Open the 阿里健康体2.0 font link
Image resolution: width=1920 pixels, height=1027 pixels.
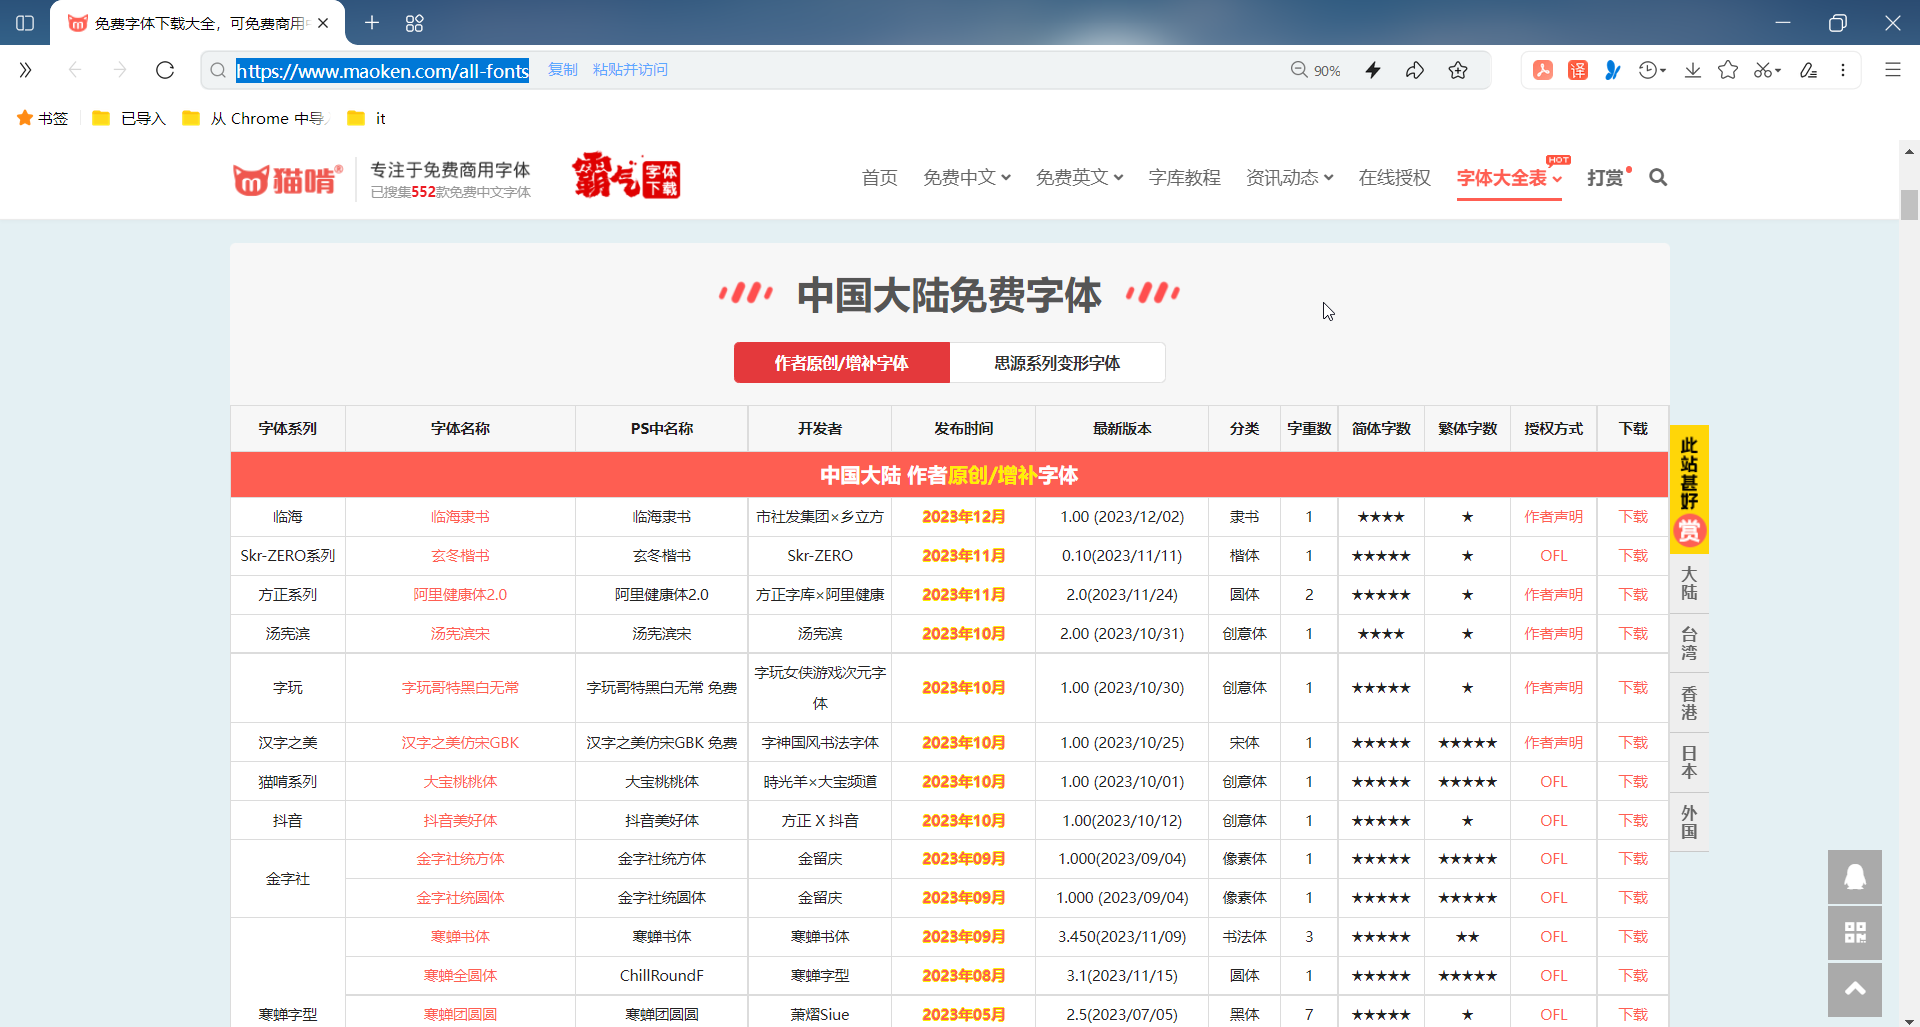point(460,595)
